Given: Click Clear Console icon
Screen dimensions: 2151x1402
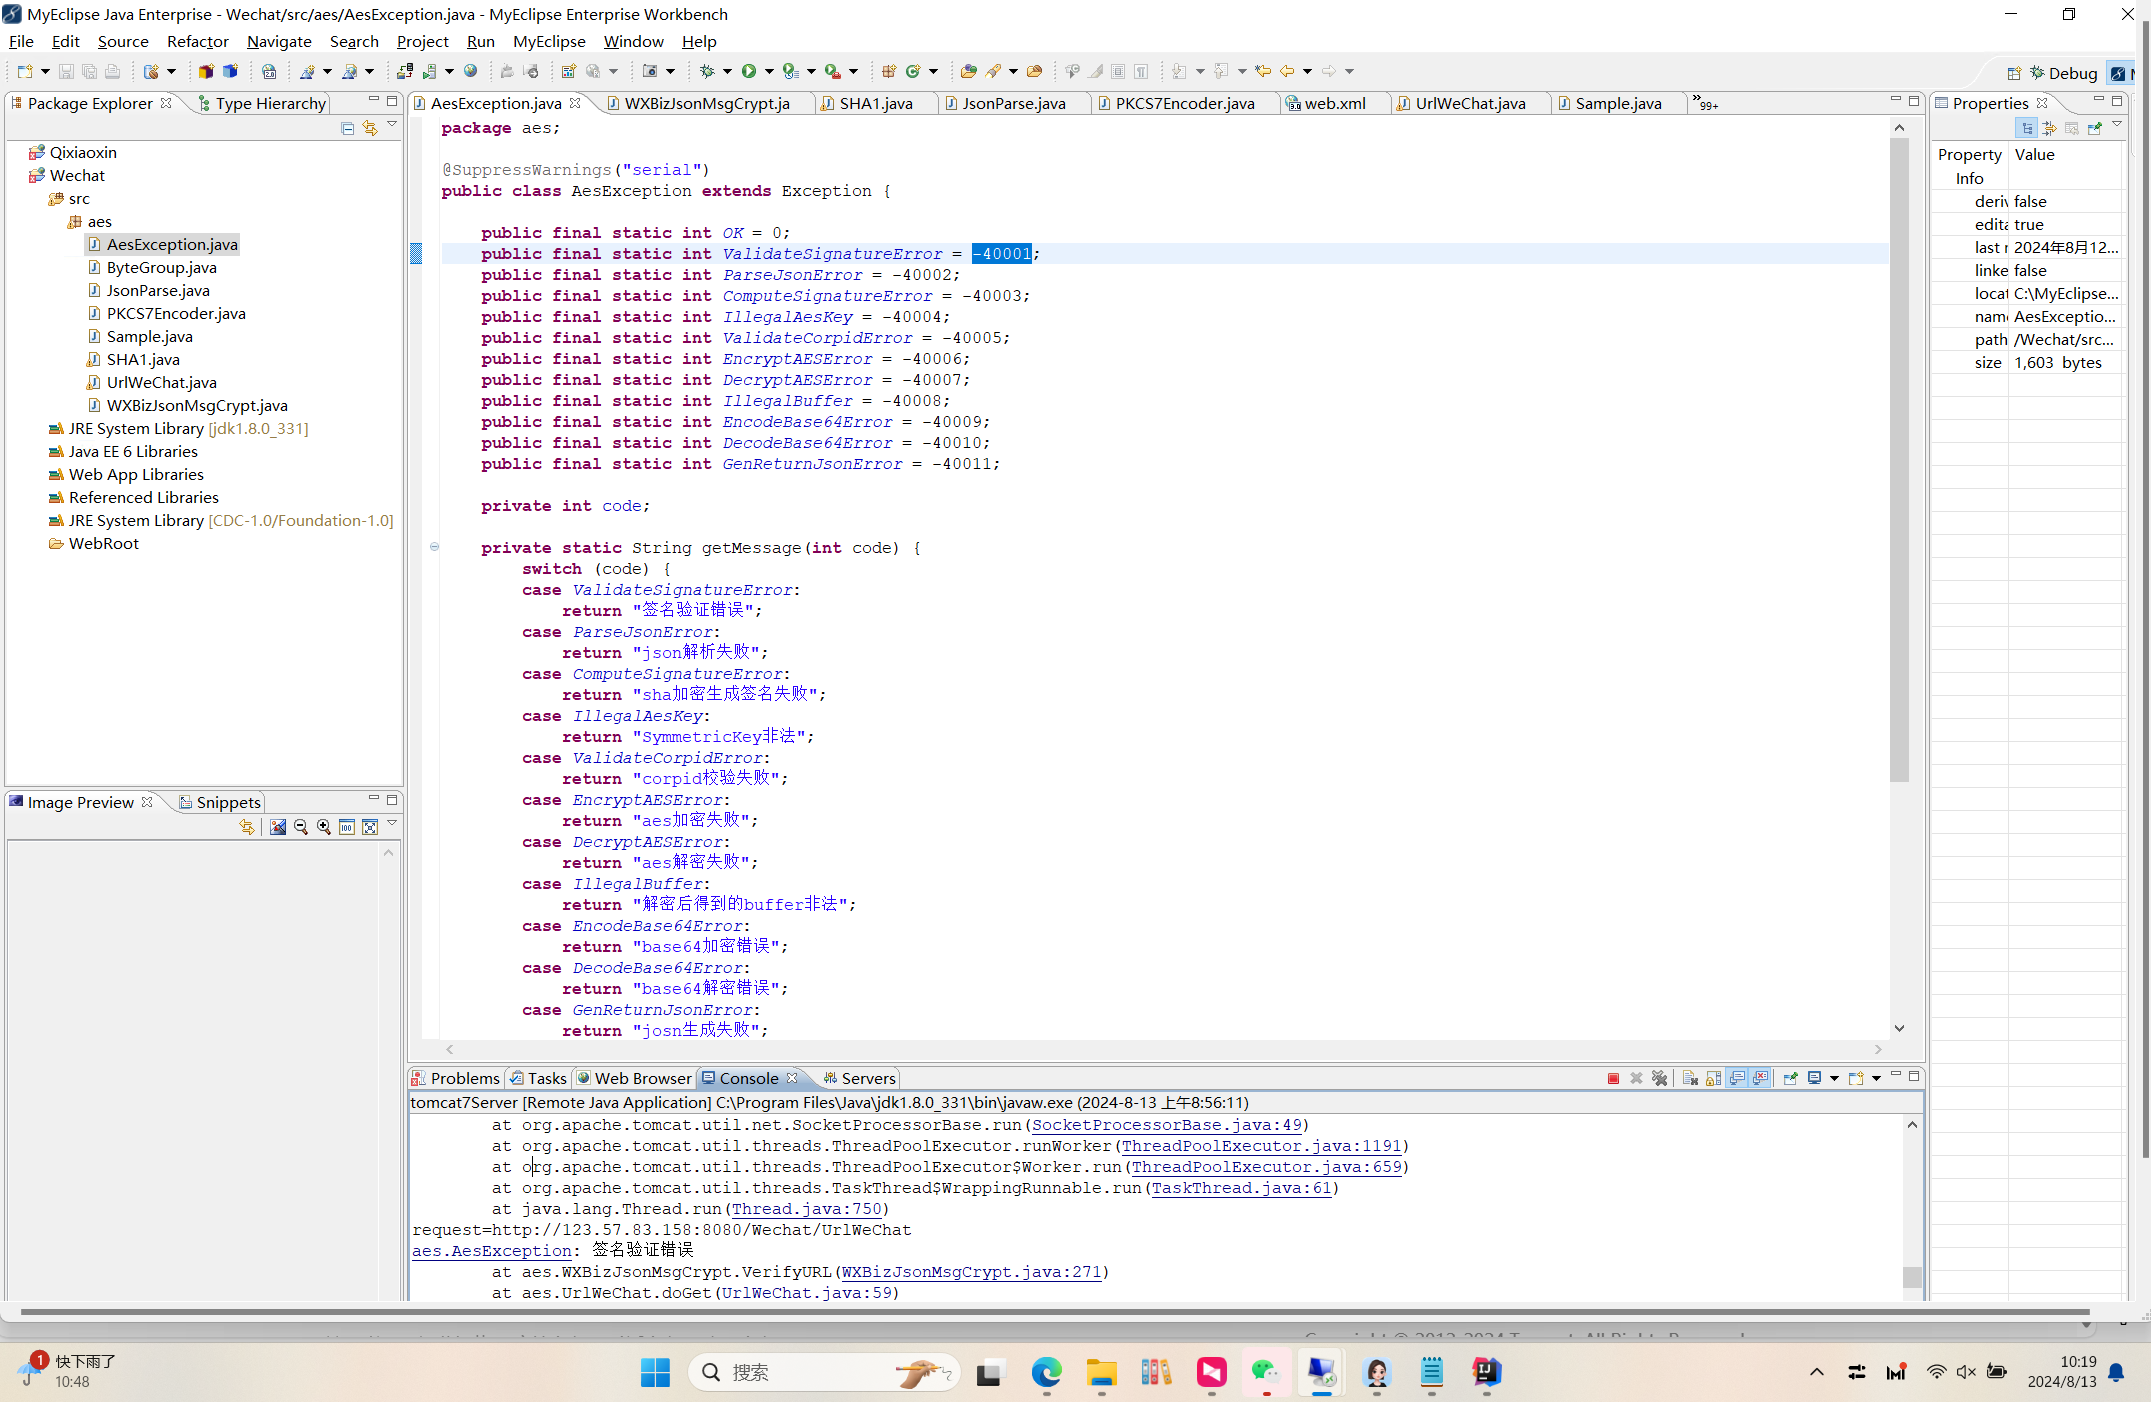Looking at the screenshot, I should 1690,1078.
